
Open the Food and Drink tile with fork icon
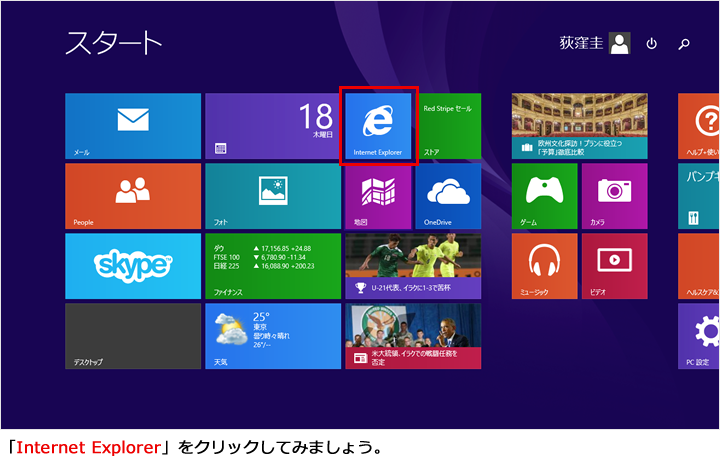(x=699, y=196)
